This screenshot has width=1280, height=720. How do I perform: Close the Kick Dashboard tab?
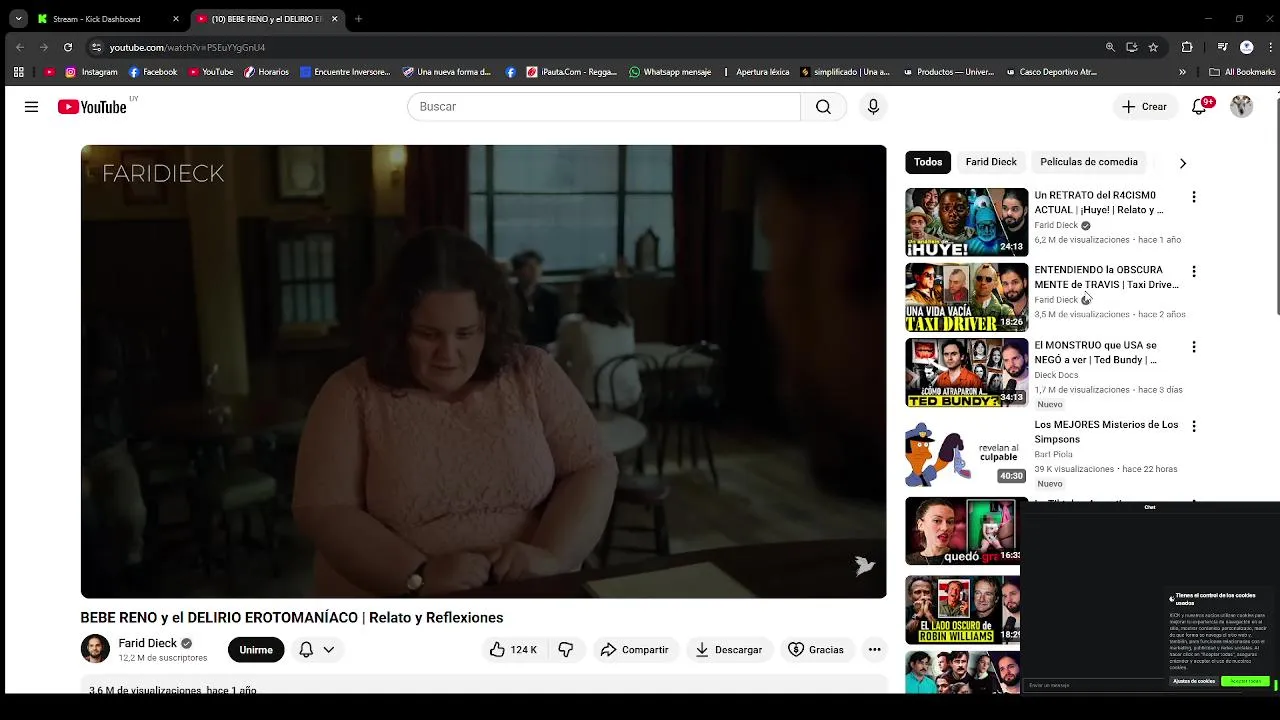click(x=176, y=19)
